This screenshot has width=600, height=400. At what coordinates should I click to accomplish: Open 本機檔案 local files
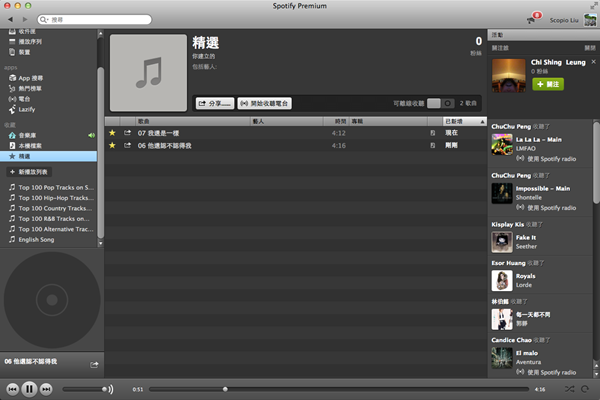(30, 145)
